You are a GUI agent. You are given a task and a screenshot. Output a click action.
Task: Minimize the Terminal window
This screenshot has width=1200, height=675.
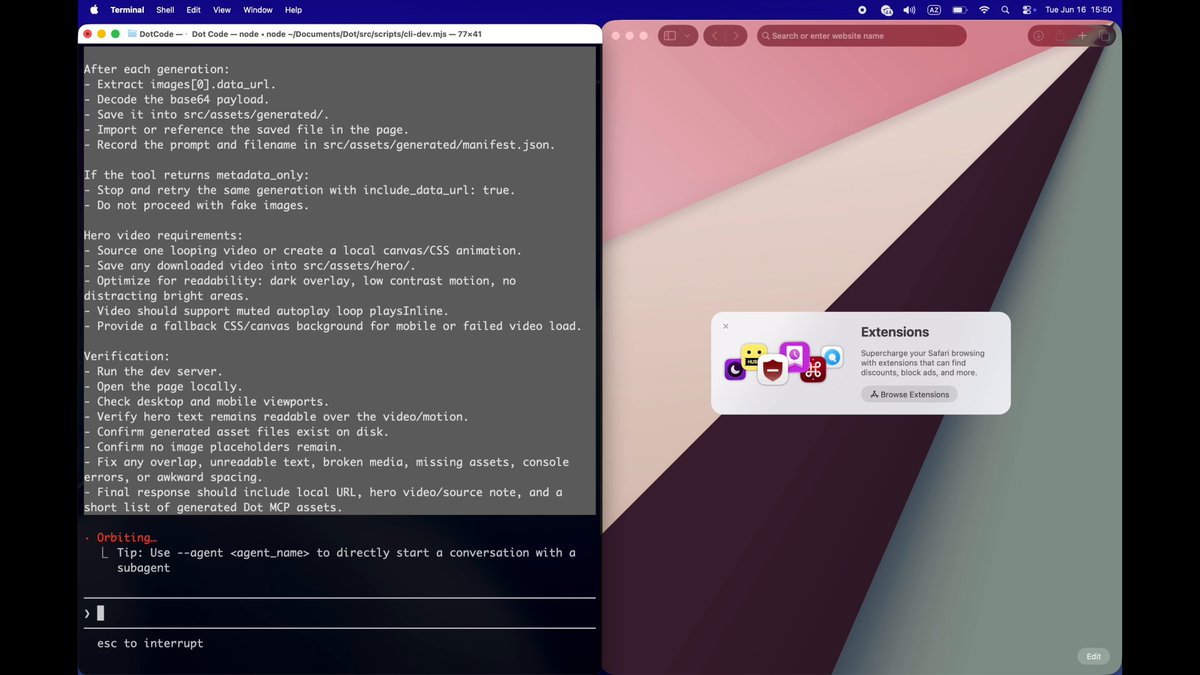(102, 34)
